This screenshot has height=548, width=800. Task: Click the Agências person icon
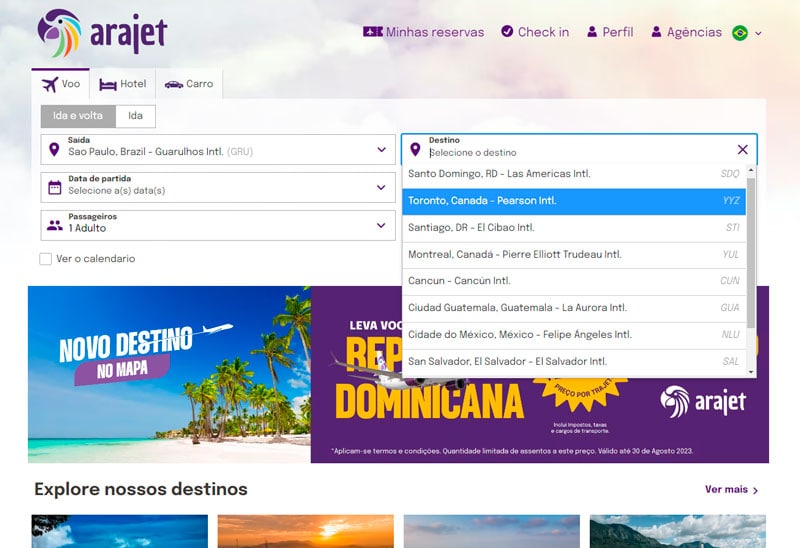[656, 32]
